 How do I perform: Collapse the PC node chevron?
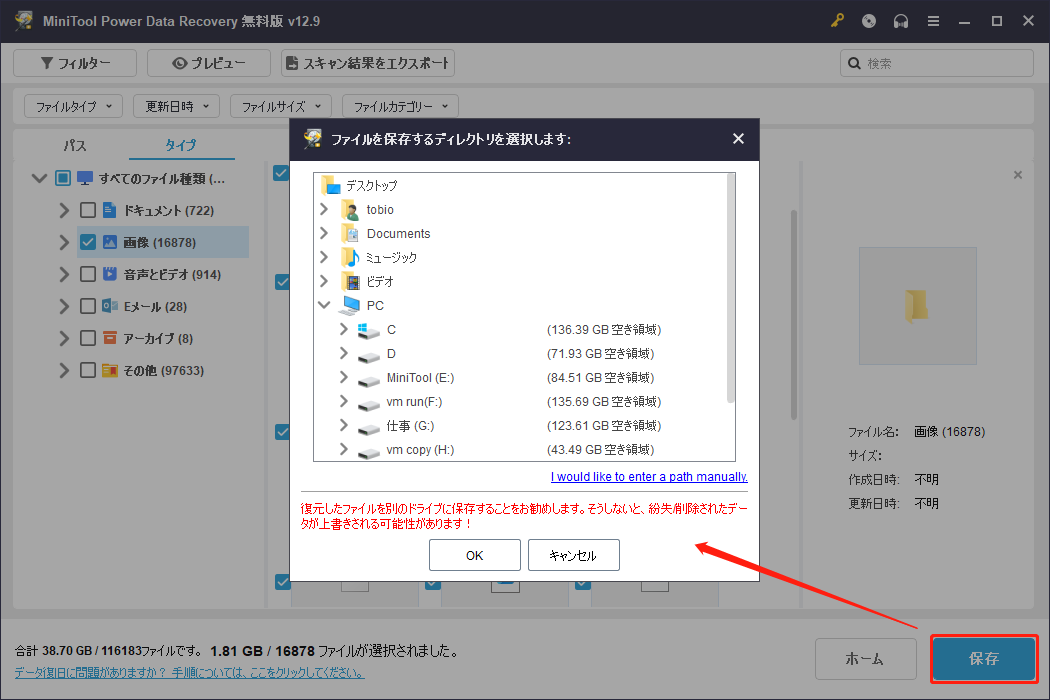point(325,305)
